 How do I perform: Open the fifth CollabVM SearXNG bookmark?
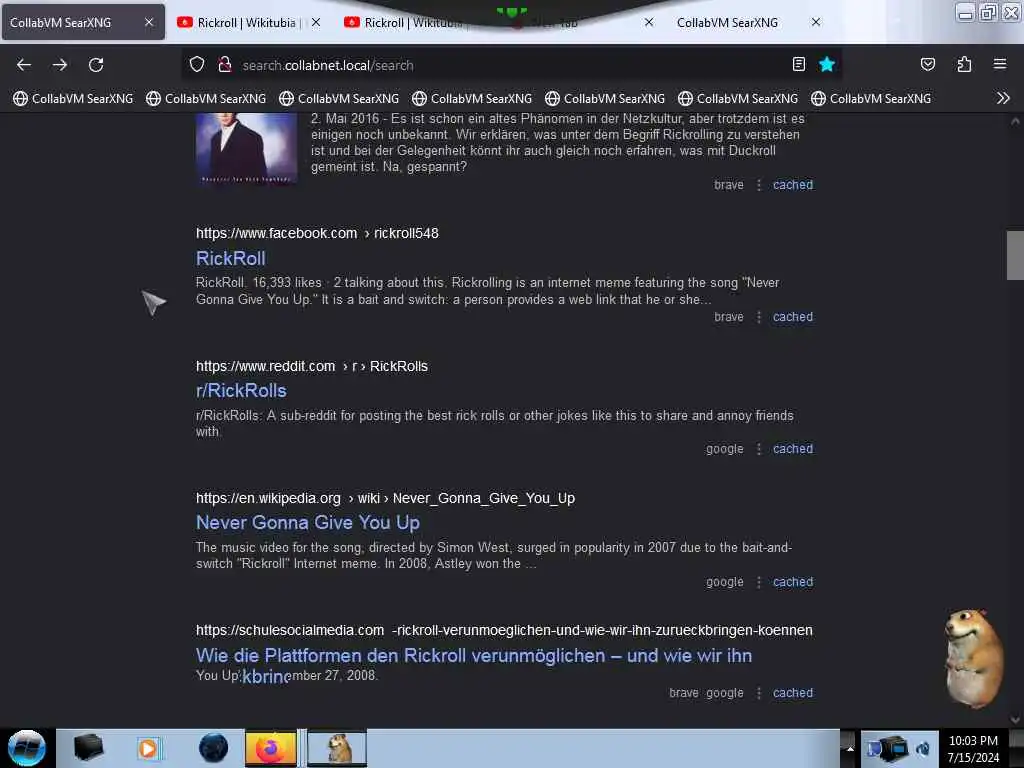pyautogui.click(x=605, y=99)
